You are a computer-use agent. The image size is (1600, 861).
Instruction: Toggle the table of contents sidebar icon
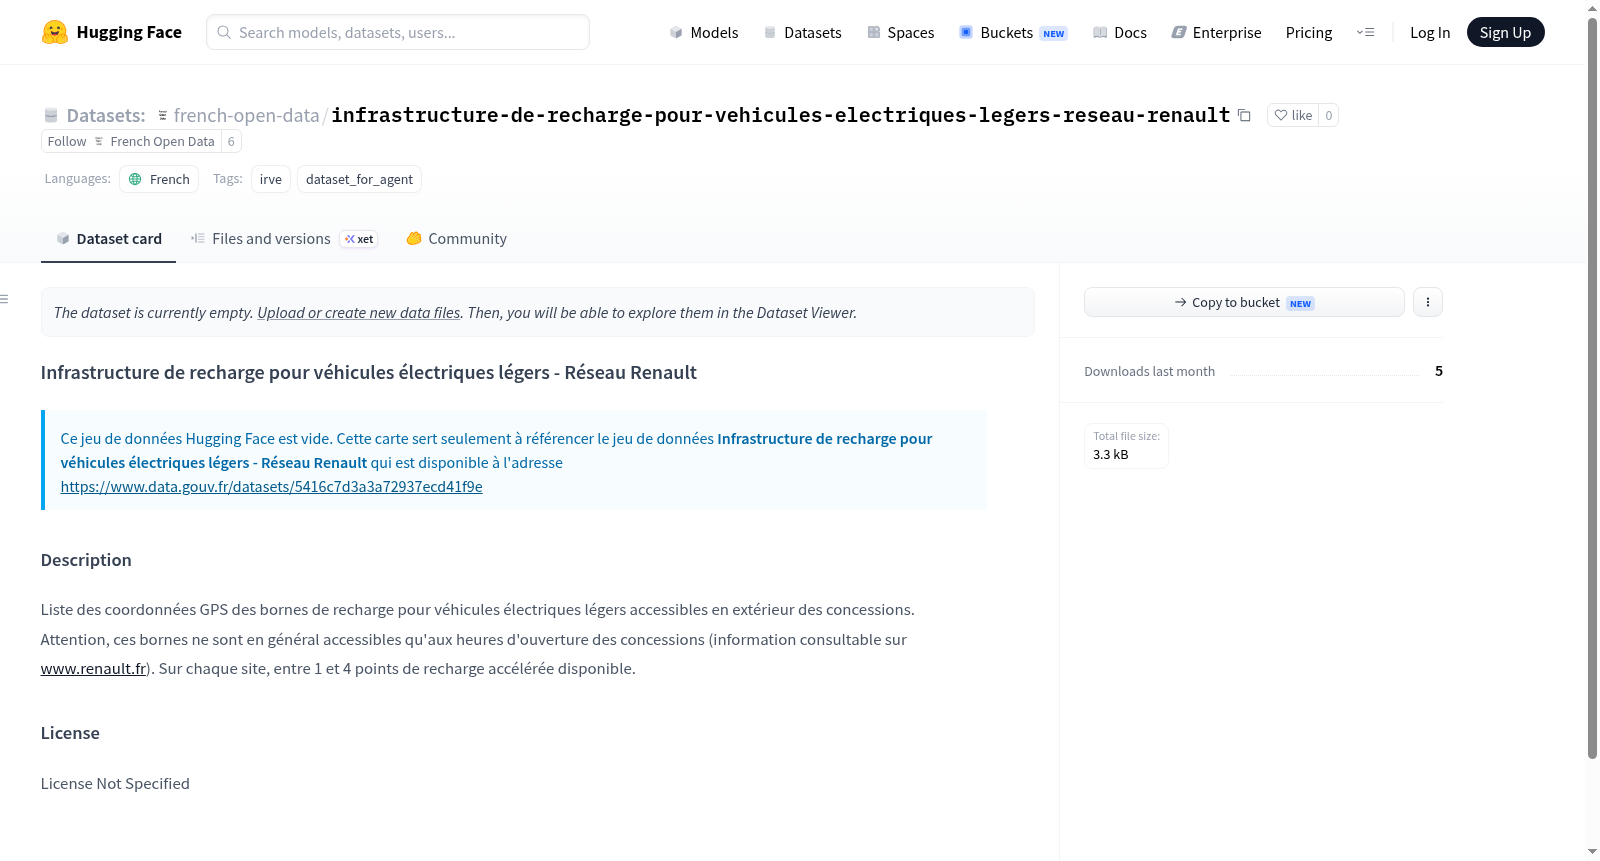pos(5,299)
